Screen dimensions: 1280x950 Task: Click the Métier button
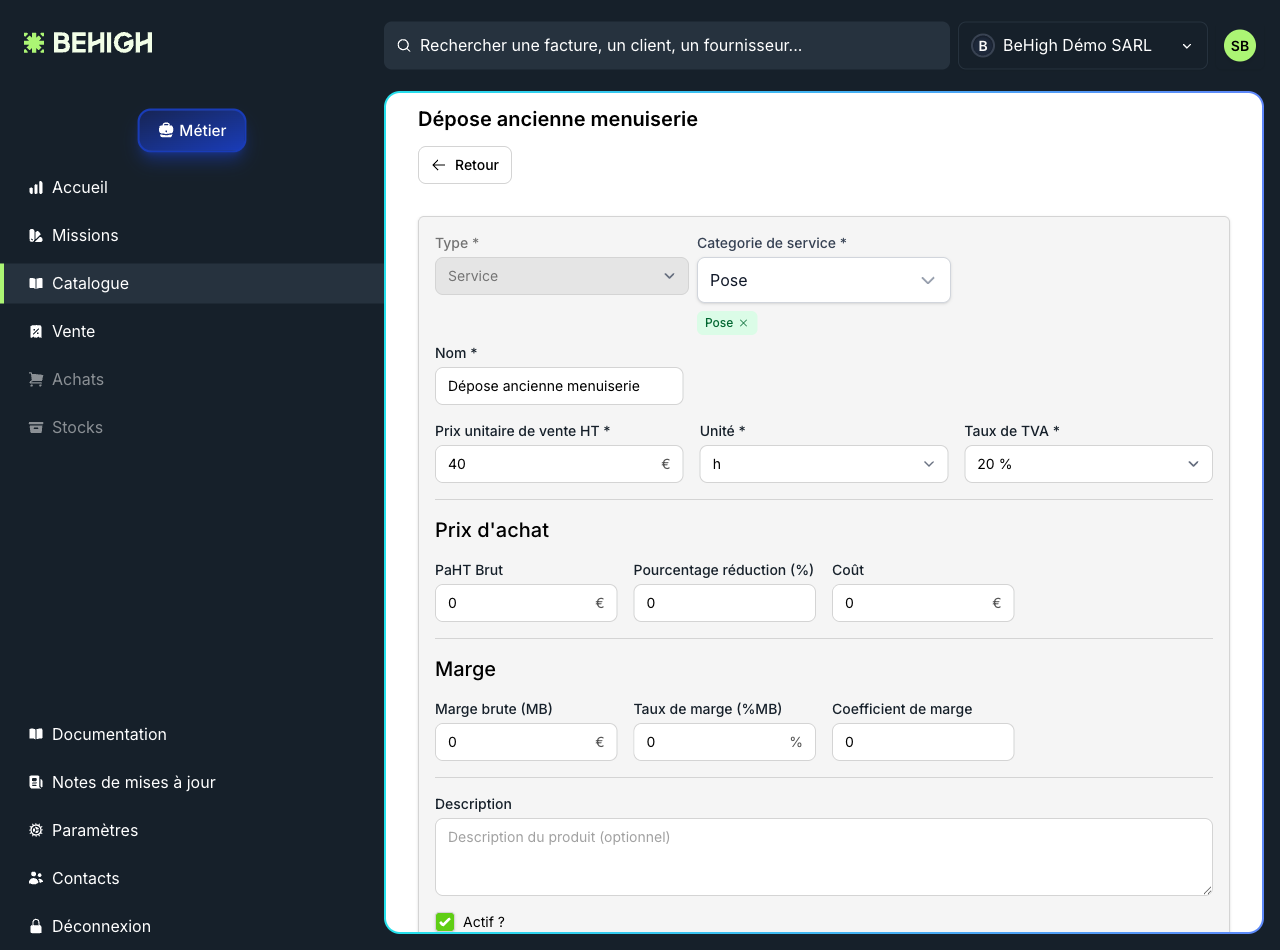[192, 130]
